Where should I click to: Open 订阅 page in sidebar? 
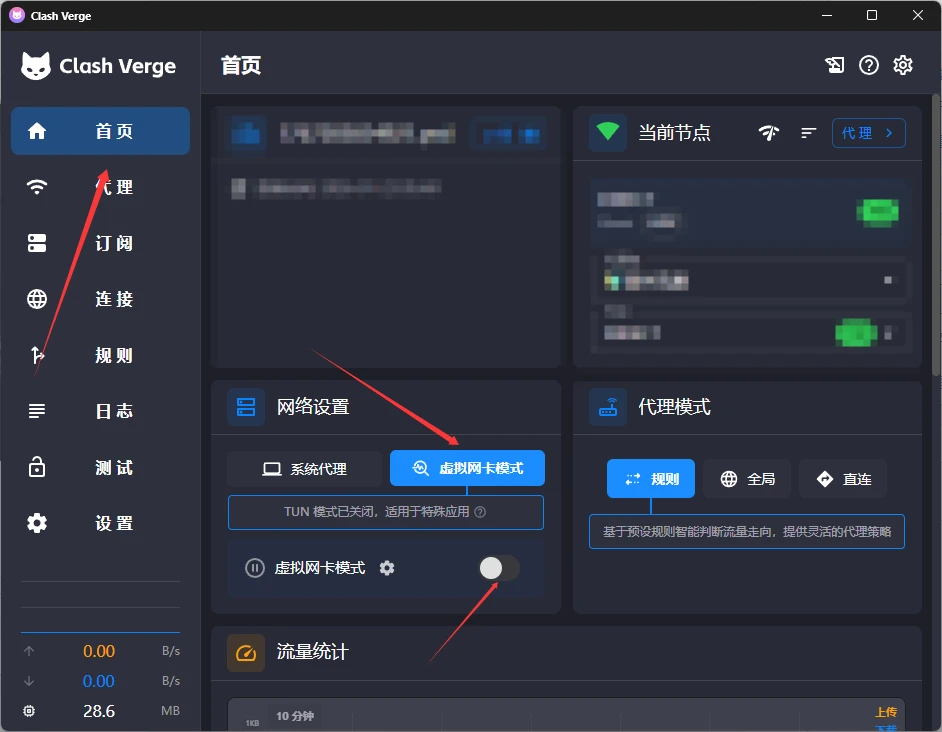(100, 243)
